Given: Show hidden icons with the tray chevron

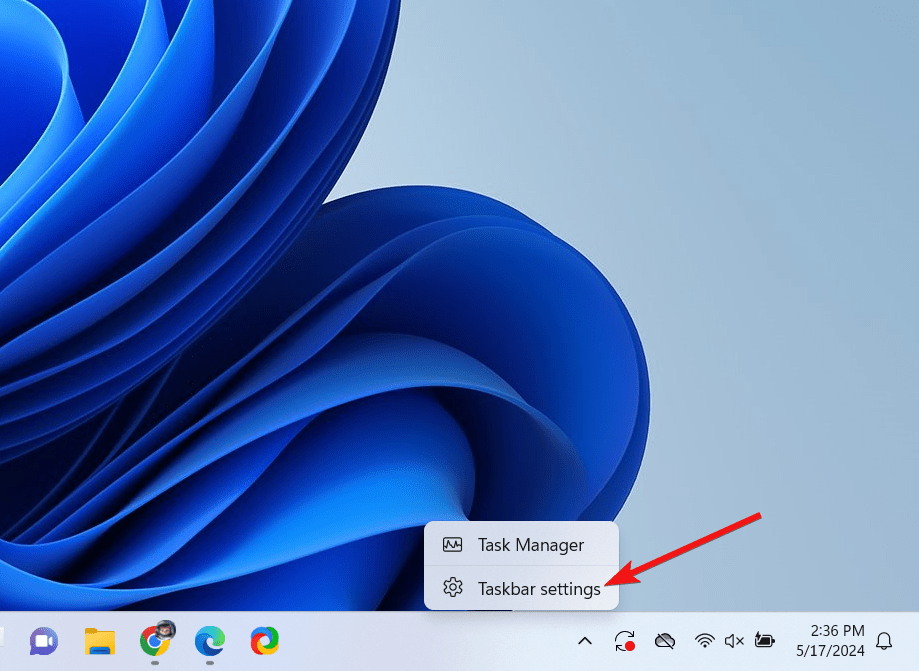Looking at the screenshot, I should 585,641.
